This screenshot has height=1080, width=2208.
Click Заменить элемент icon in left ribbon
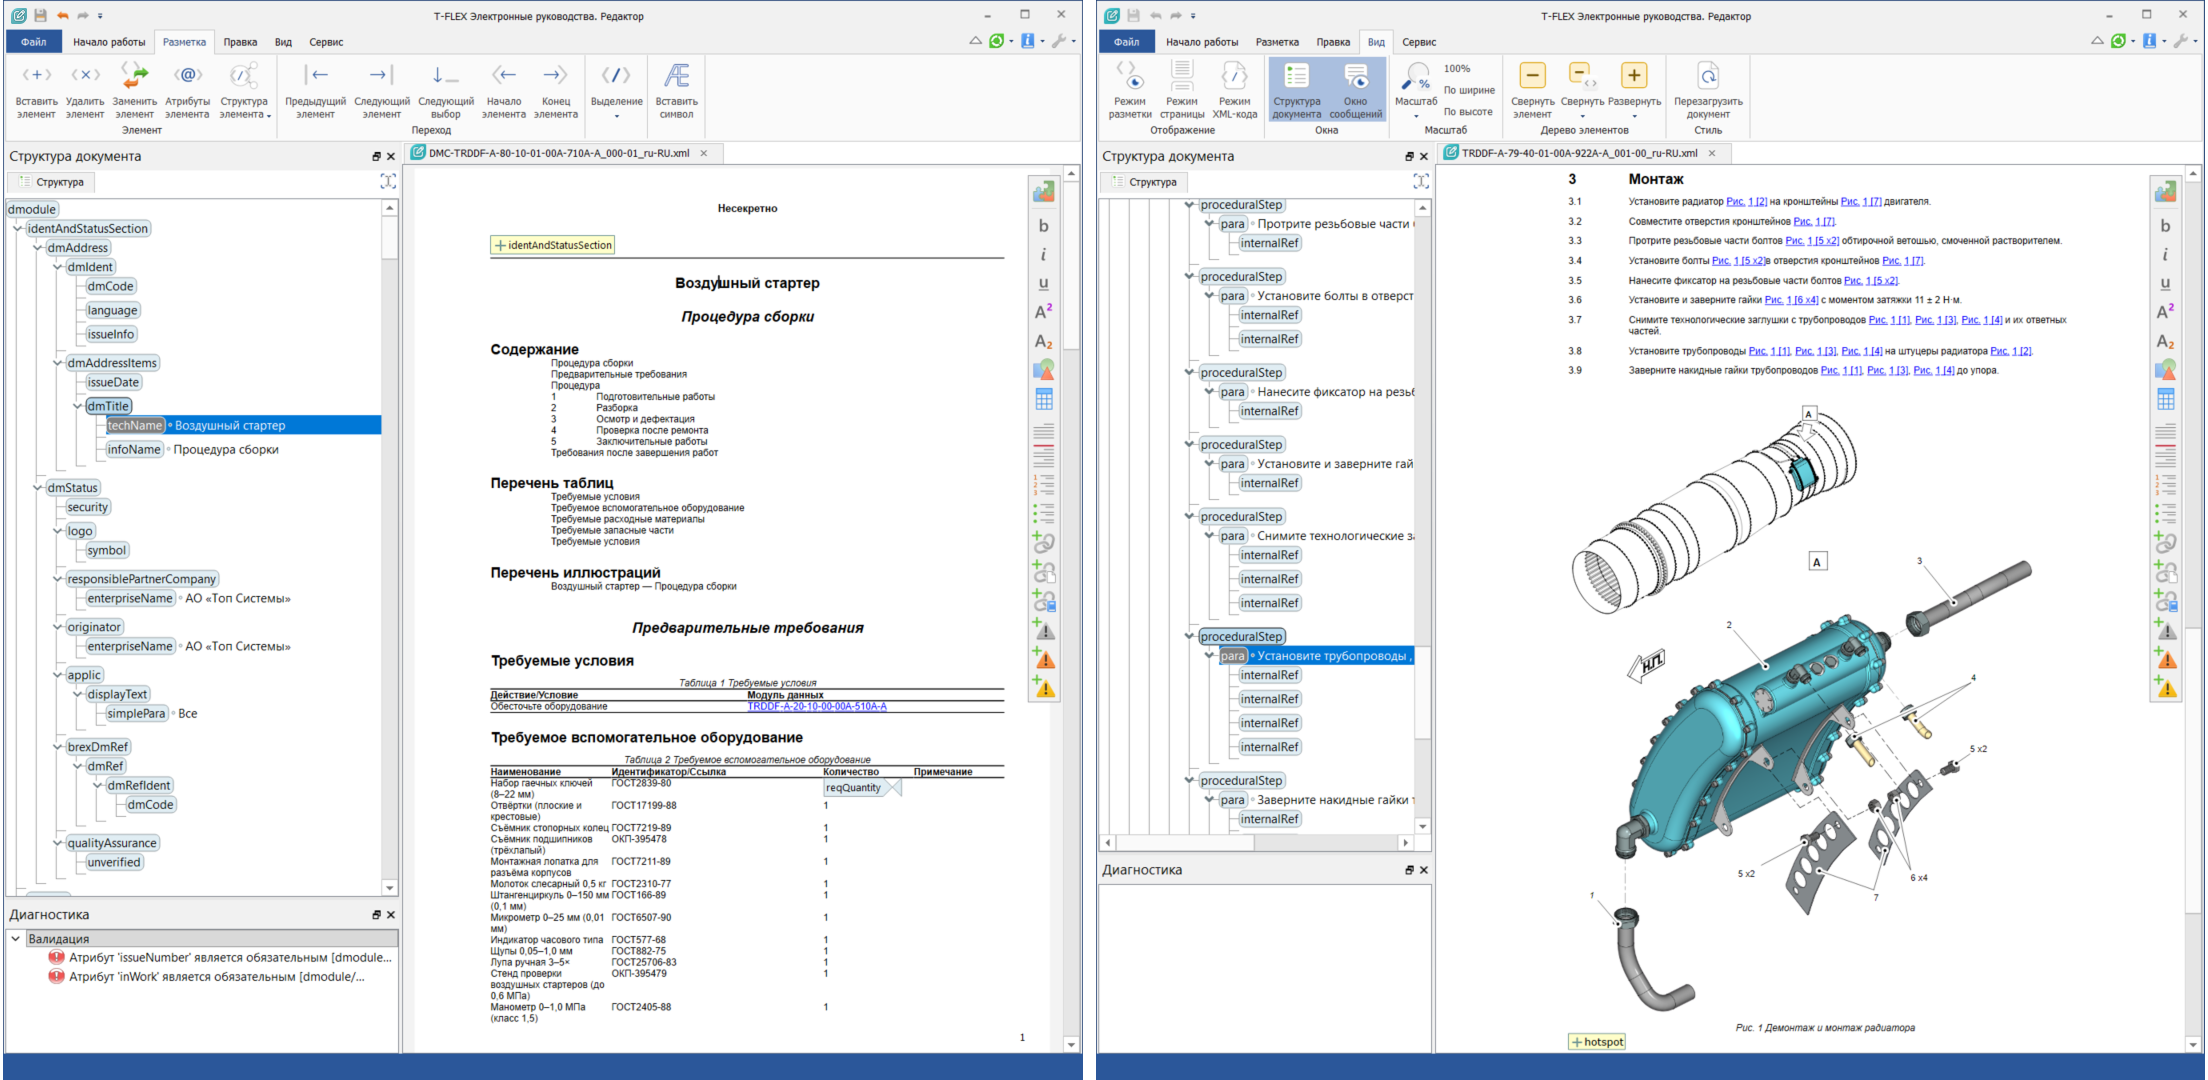[134, 89]
